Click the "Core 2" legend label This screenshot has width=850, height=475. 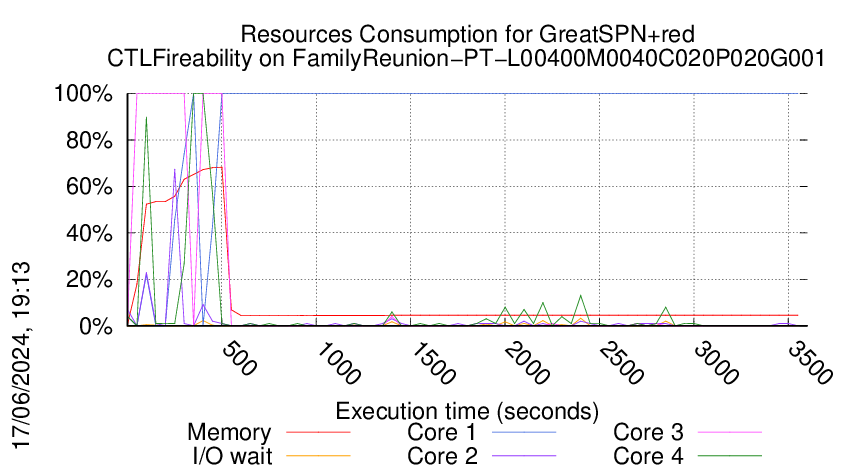click(442, 456)
